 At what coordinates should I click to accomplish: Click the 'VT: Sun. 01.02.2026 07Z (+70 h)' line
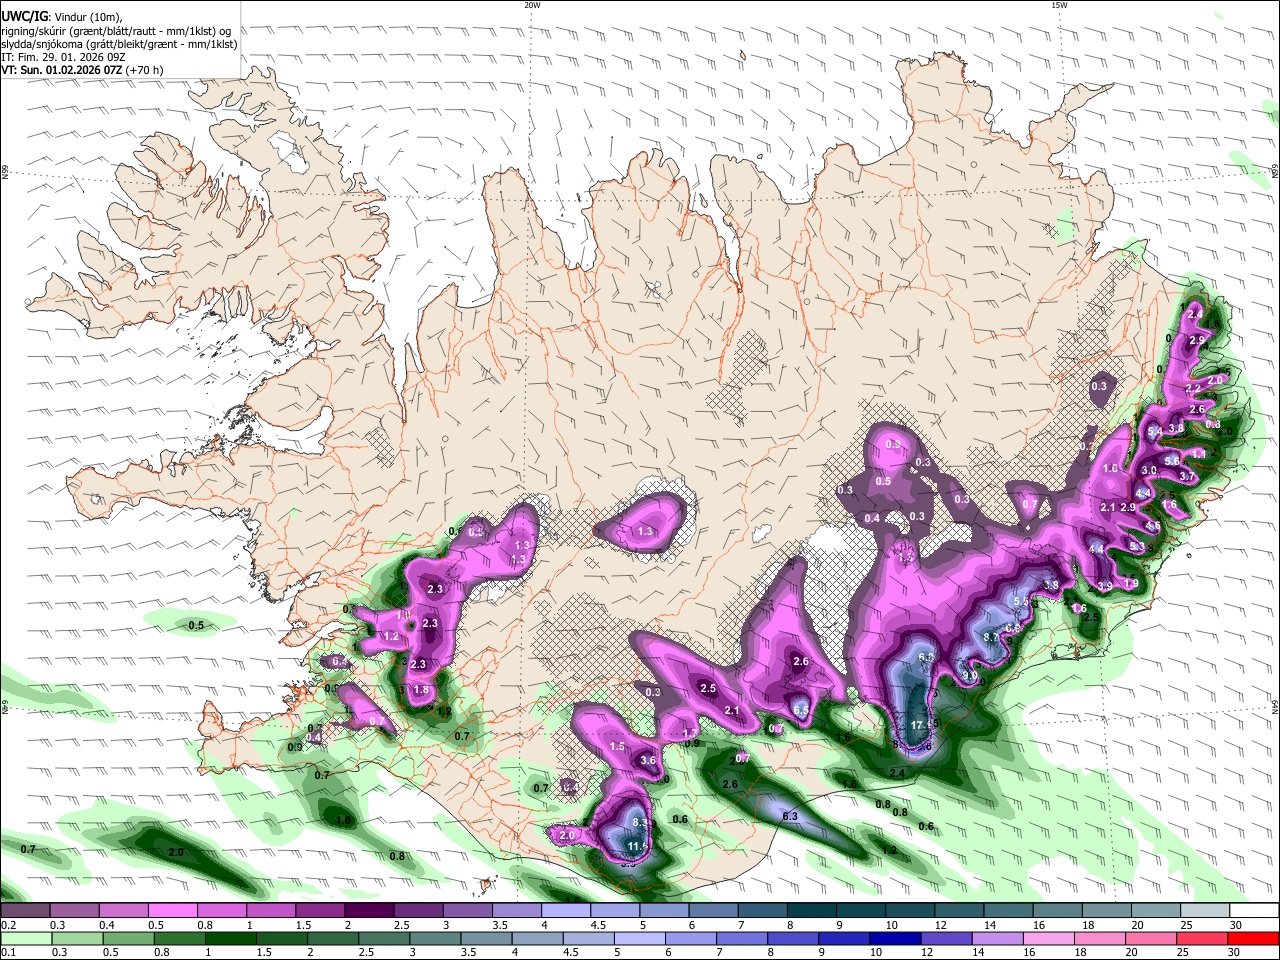coord(82,70)
